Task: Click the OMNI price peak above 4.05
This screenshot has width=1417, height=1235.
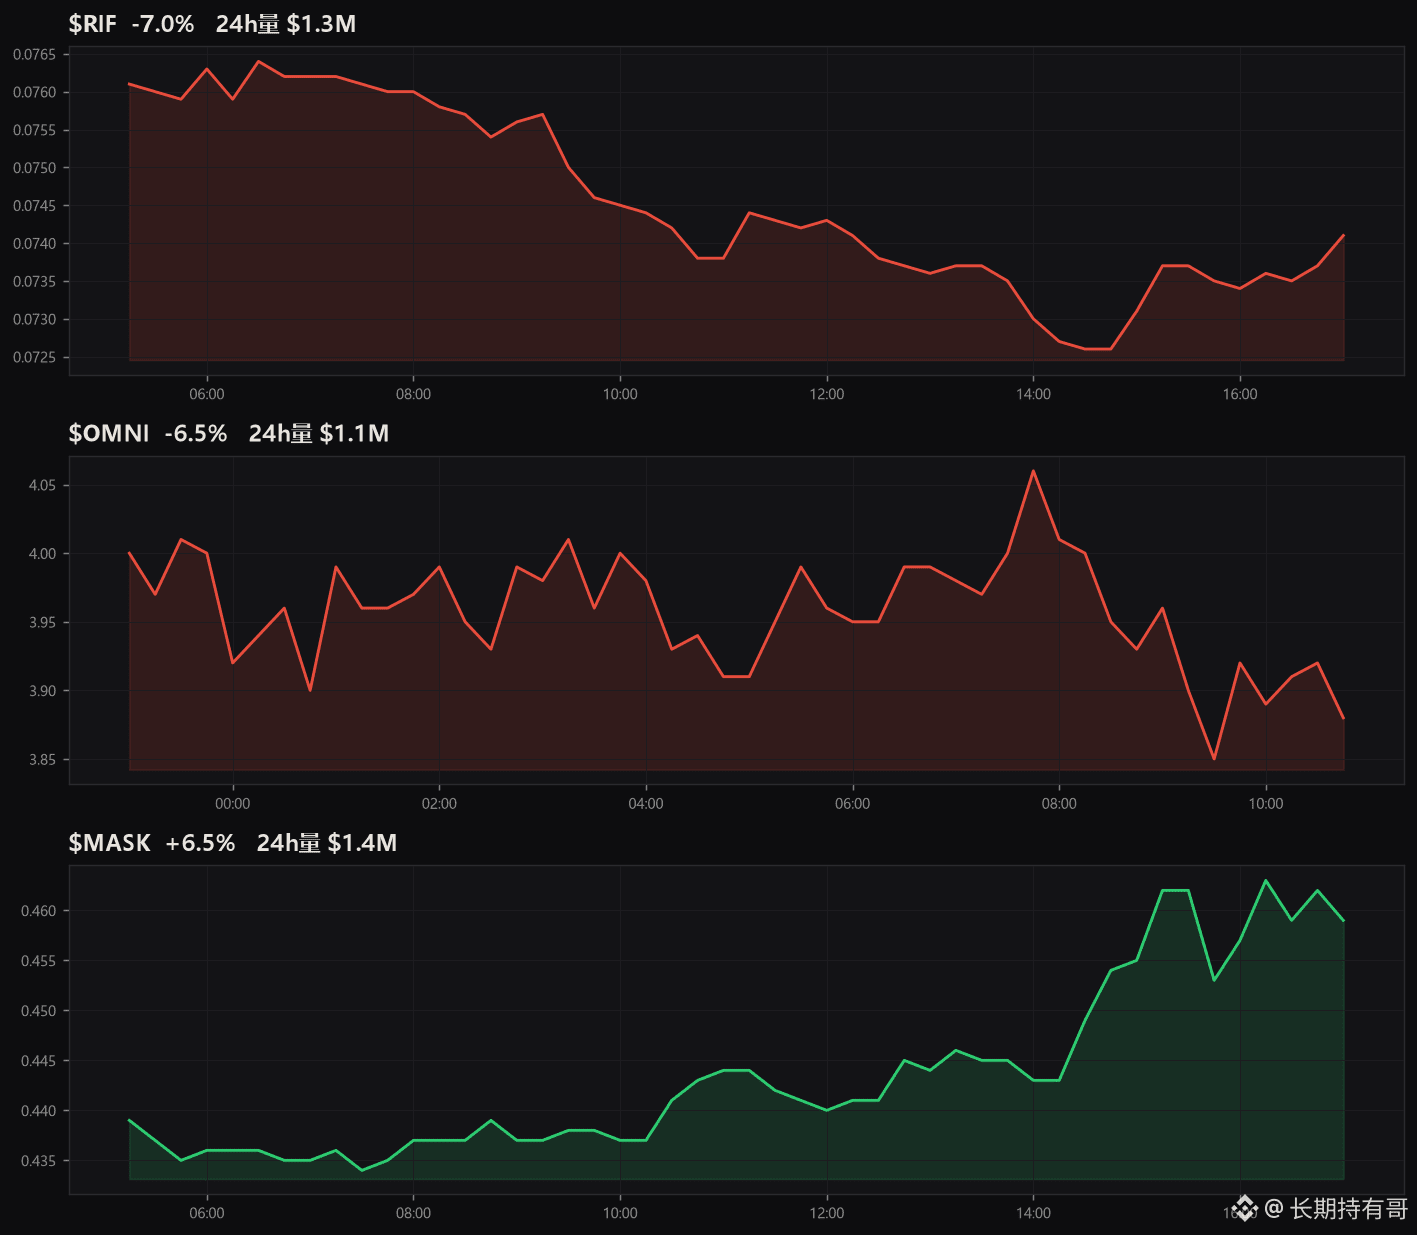Action: (x=1033, y=471)
